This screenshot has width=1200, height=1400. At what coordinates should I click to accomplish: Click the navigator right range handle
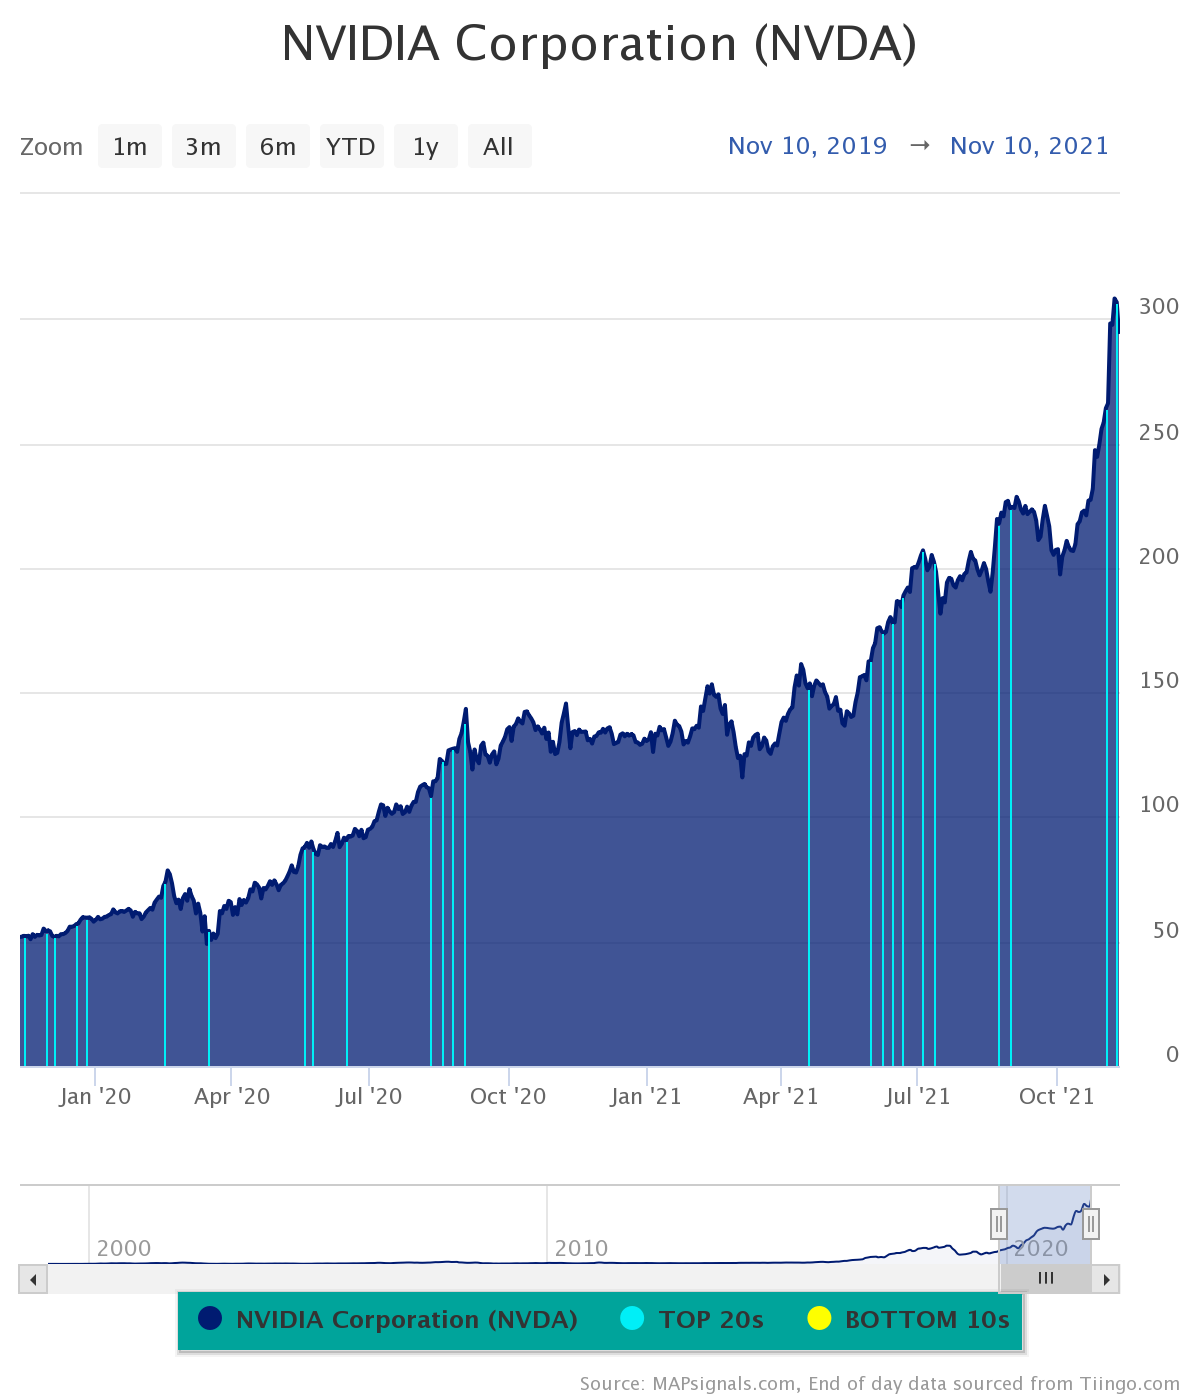click(x=1091, y=1223)
